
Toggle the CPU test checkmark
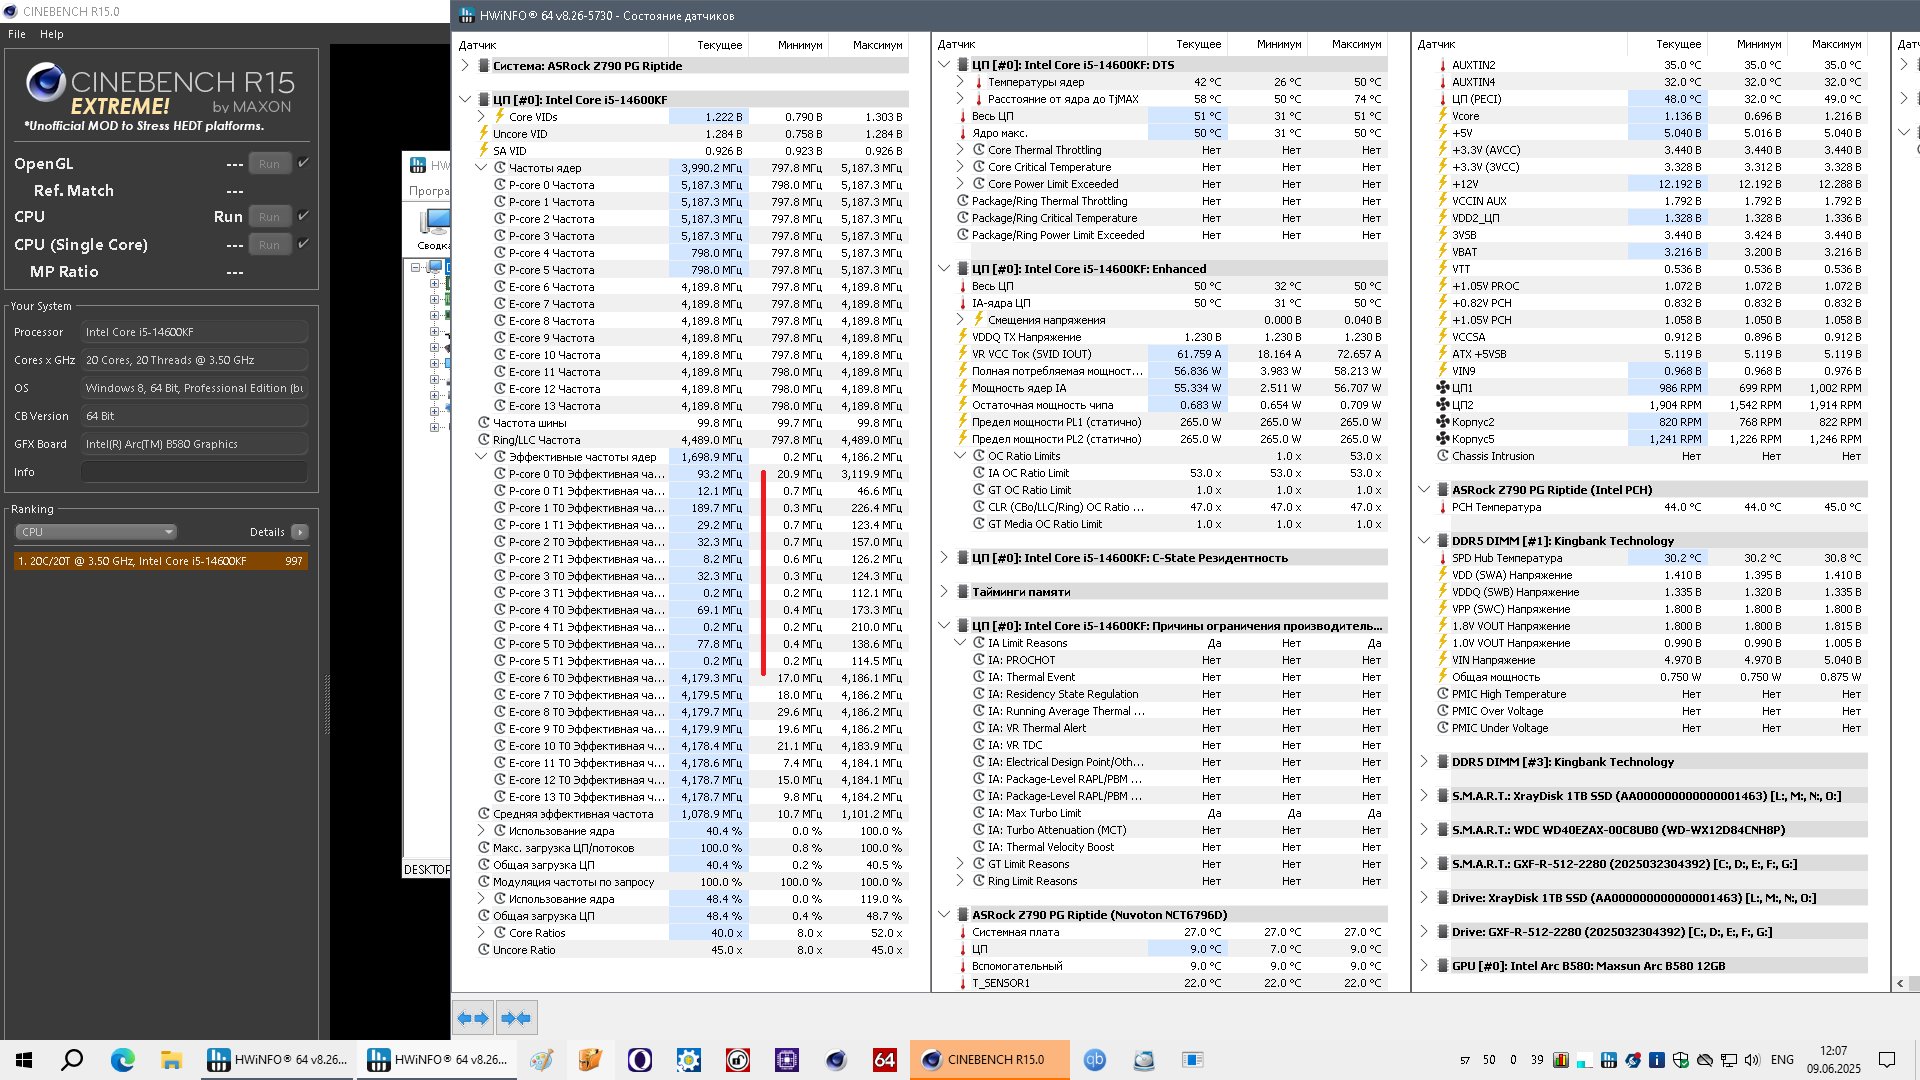click(304, 216)
